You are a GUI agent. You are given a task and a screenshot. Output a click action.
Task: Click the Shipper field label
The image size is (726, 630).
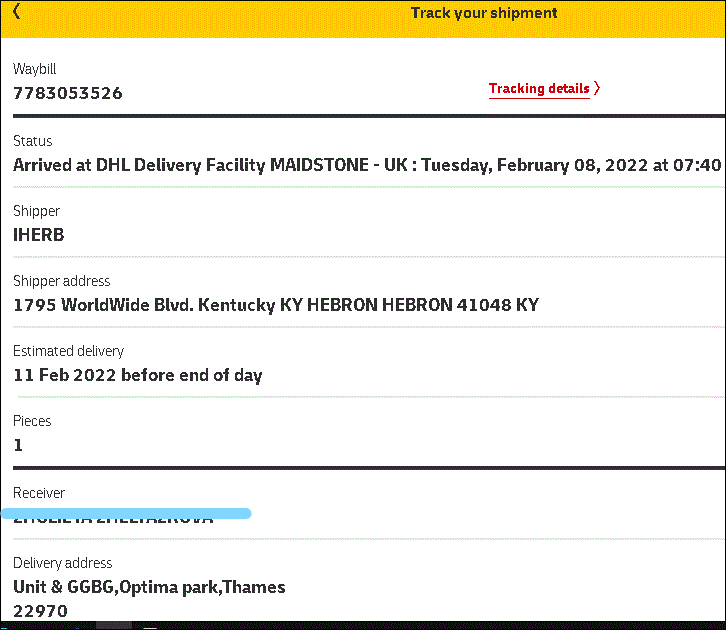click(x=36, y=211)
